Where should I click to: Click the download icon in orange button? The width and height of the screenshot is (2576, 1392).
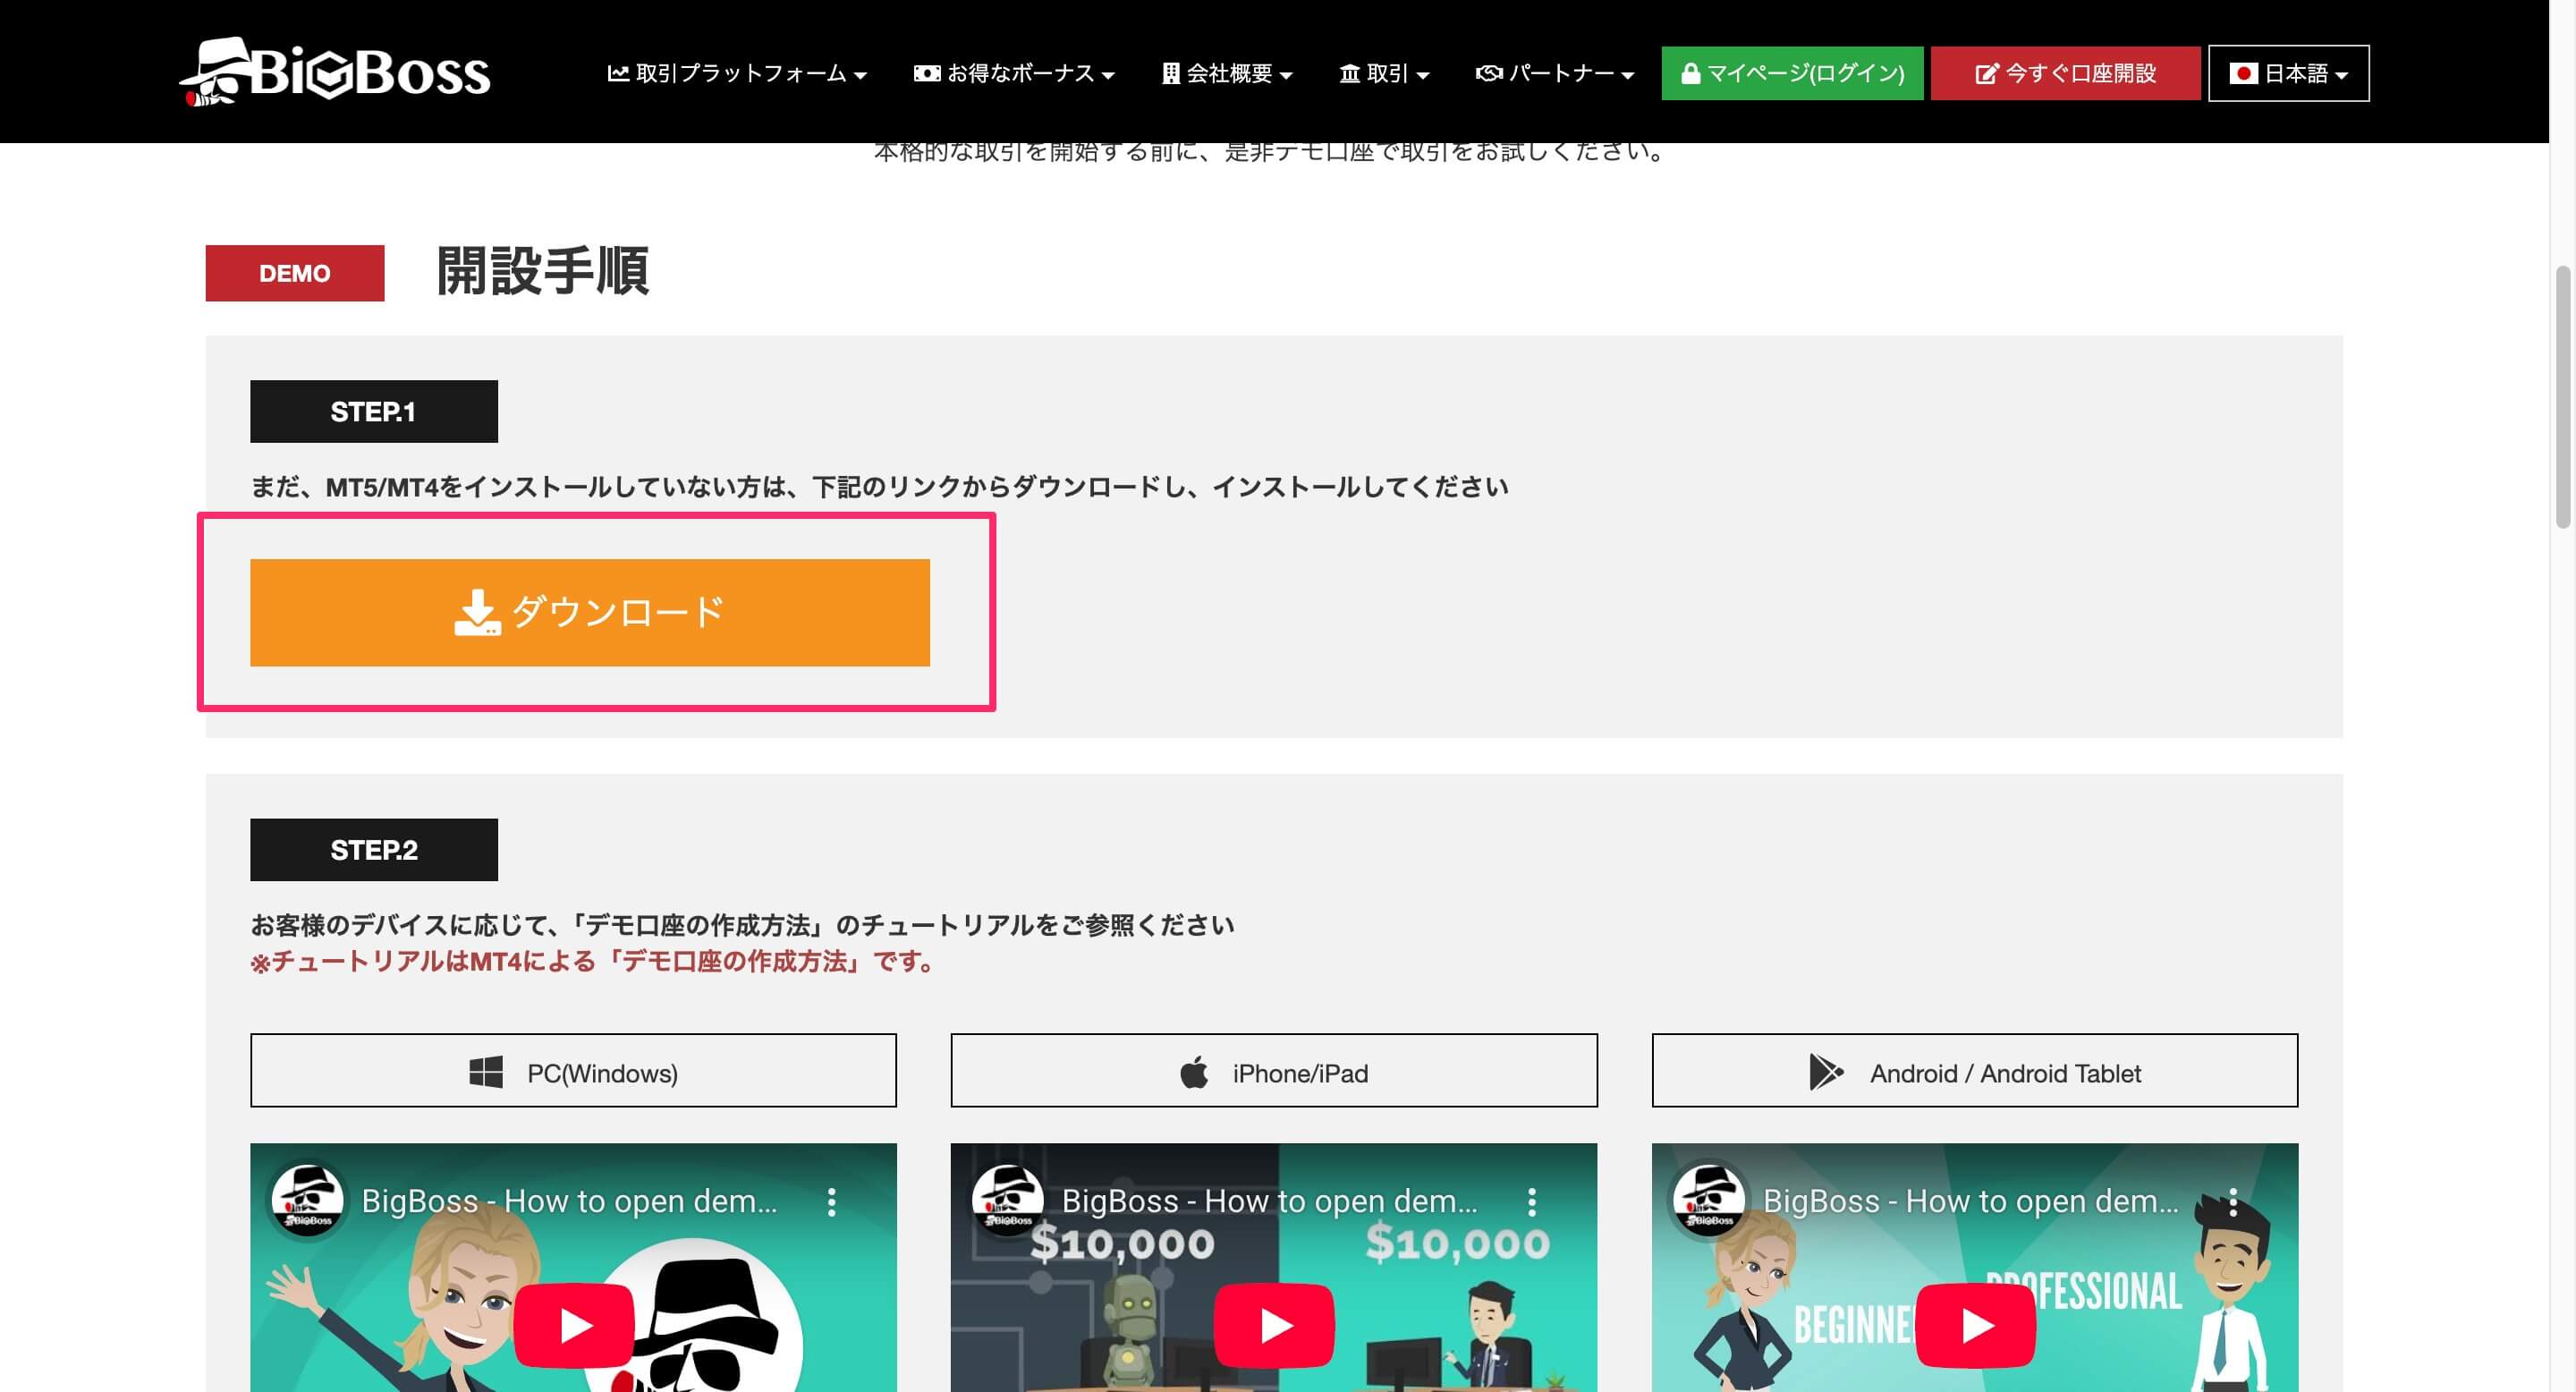(477, 612)
